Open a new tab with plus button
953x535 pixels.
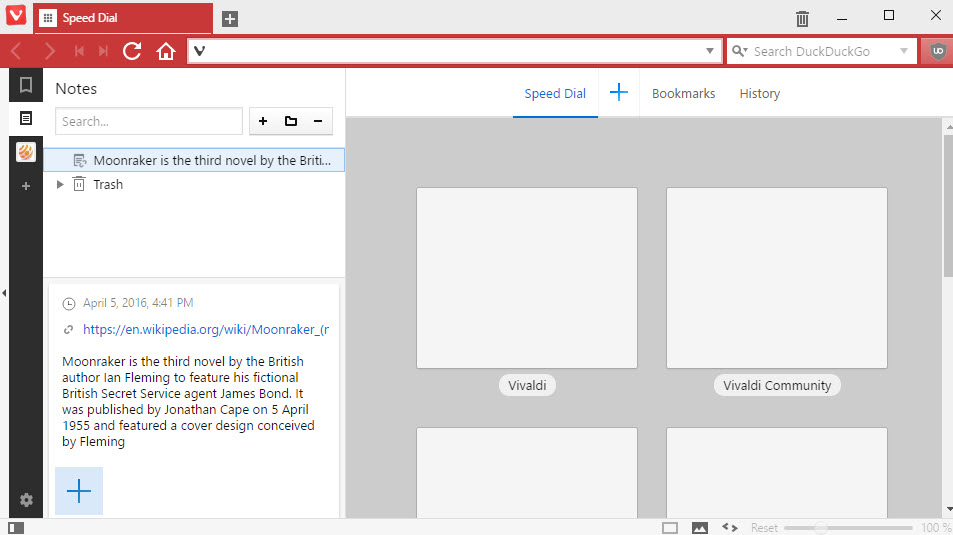[x=230, y=19]
